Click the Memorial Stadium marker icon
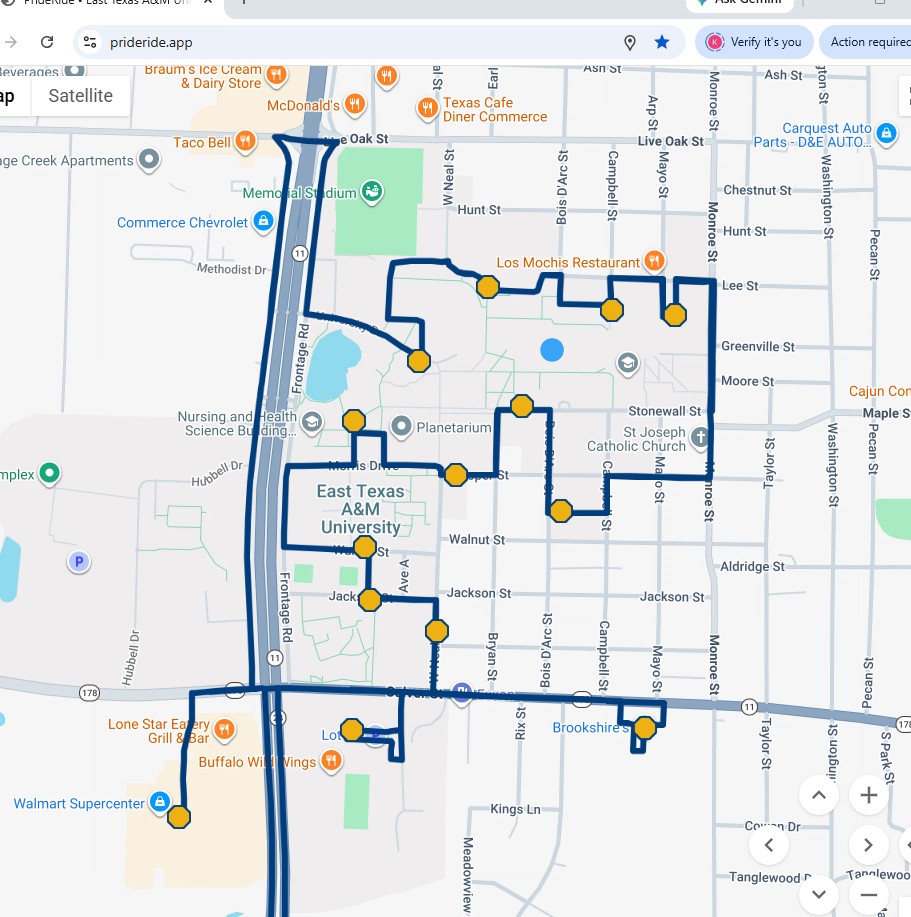The width and height of the screenshot is (911, 917). click(372, 191)
